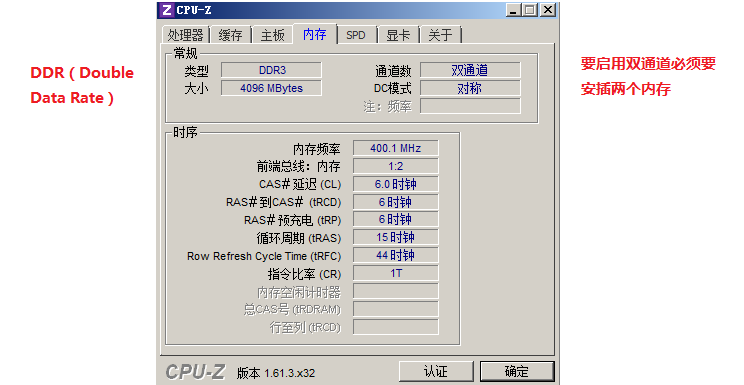Click the tRFC 44 时钟 value
Screen dimensions: 744x385
point(395,255)
